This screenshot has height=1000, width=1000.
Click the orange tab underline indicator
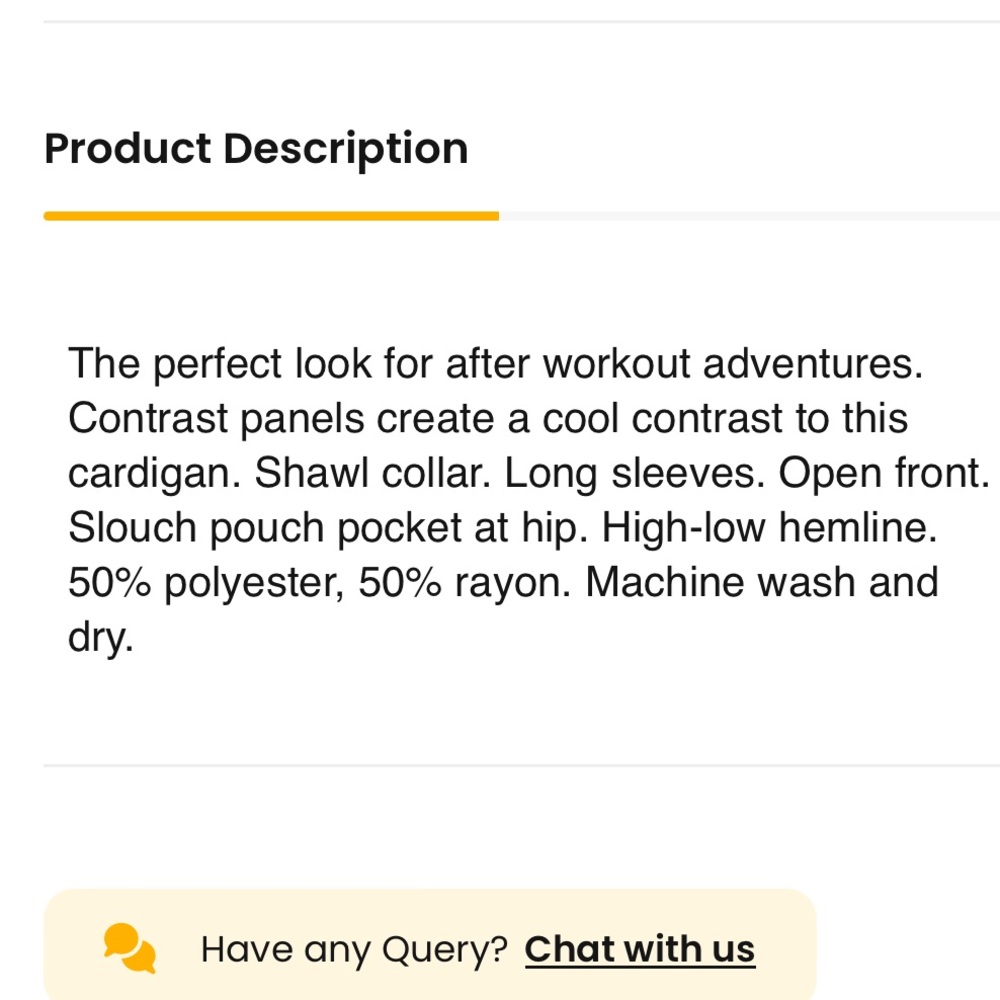click(x=271, y=216)
